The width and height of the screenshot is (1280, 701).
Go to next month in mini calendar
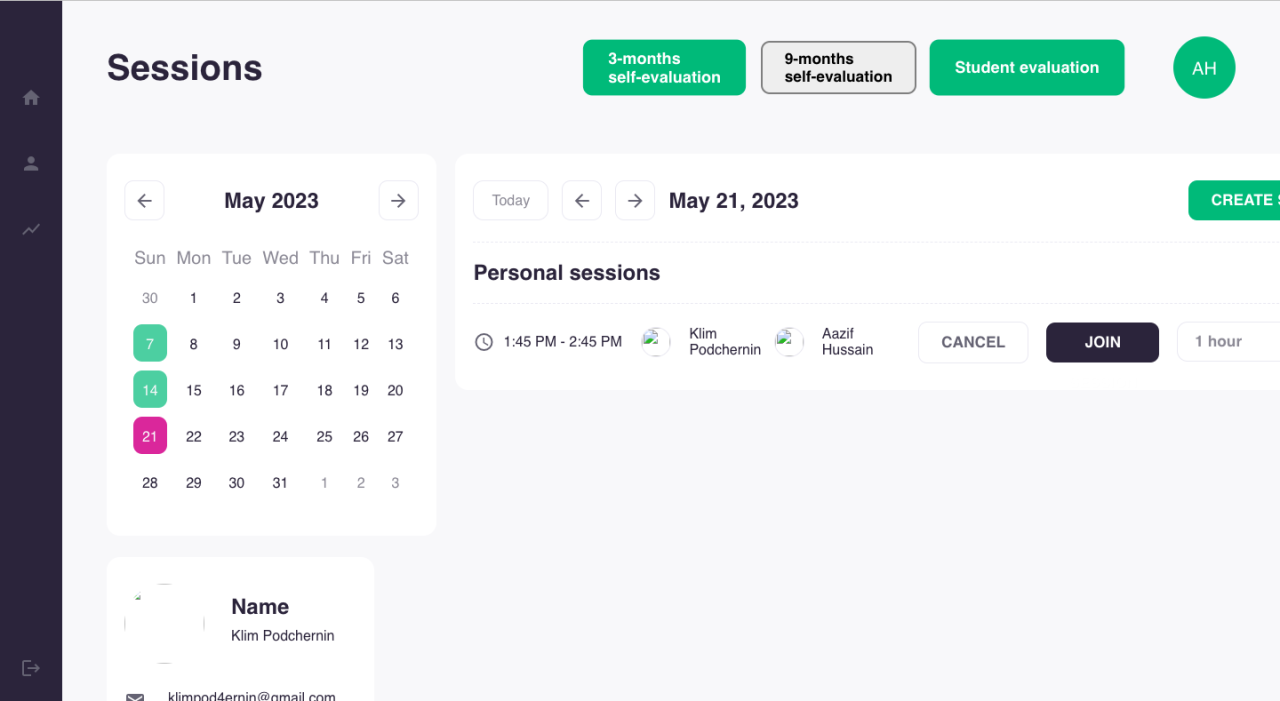398,201
